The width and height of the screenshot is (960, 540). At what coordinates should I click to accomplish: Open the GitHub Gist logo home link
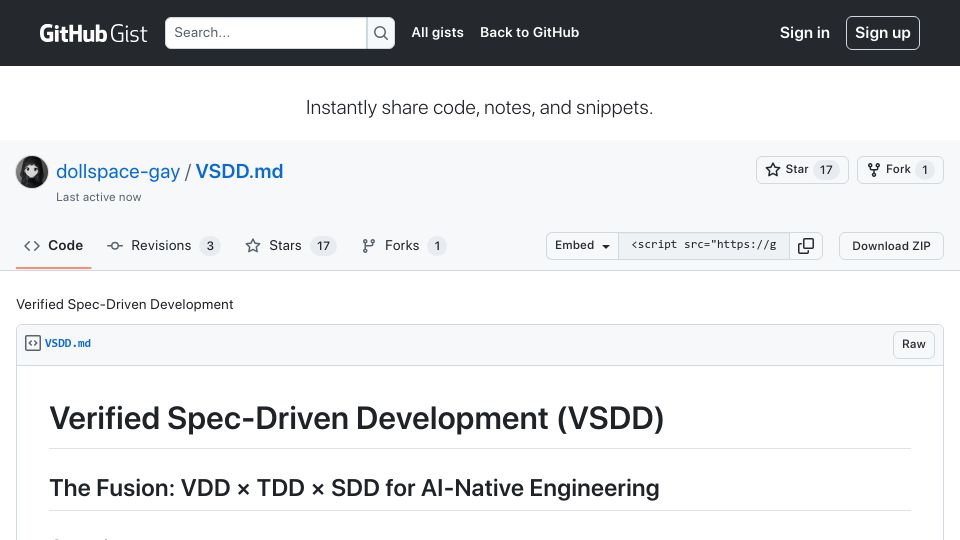93,33
